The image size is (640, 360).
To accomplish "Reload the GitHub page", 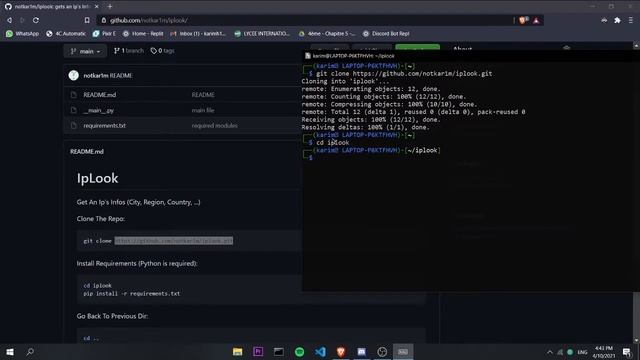I will coord(36,20).
